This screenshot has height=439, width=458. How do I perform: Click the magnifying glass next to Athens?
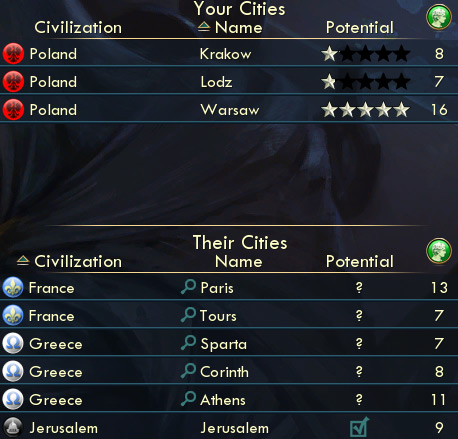[x=188, y=398]
